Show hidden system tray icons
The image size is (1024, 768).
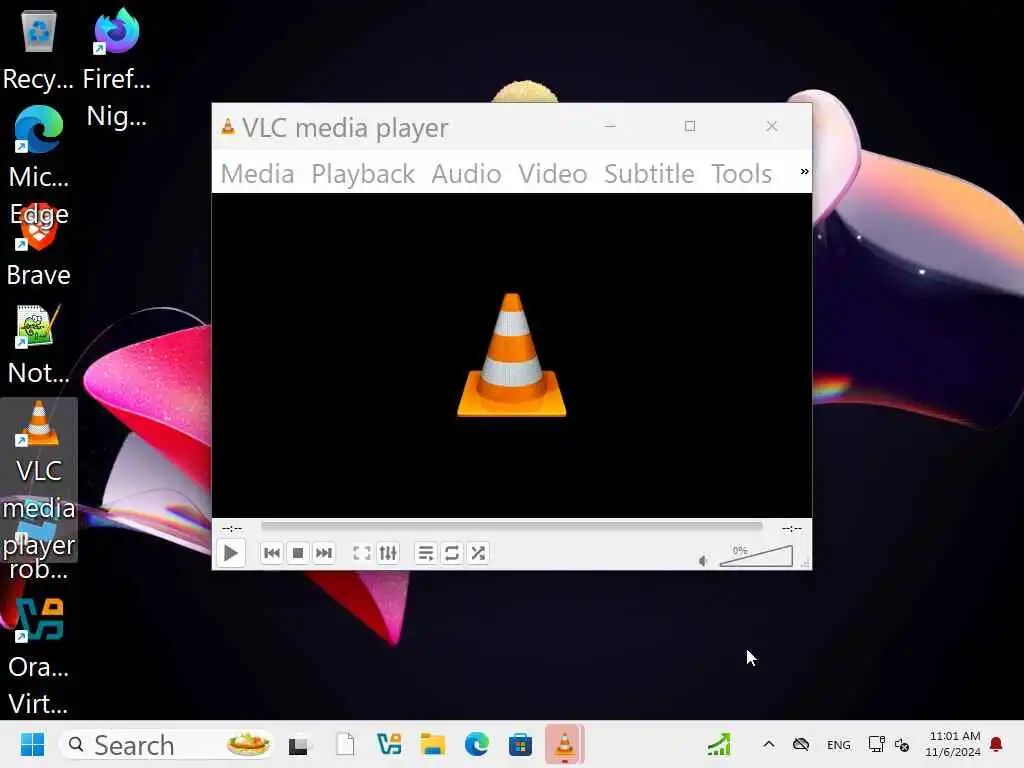tap(769, 744)
